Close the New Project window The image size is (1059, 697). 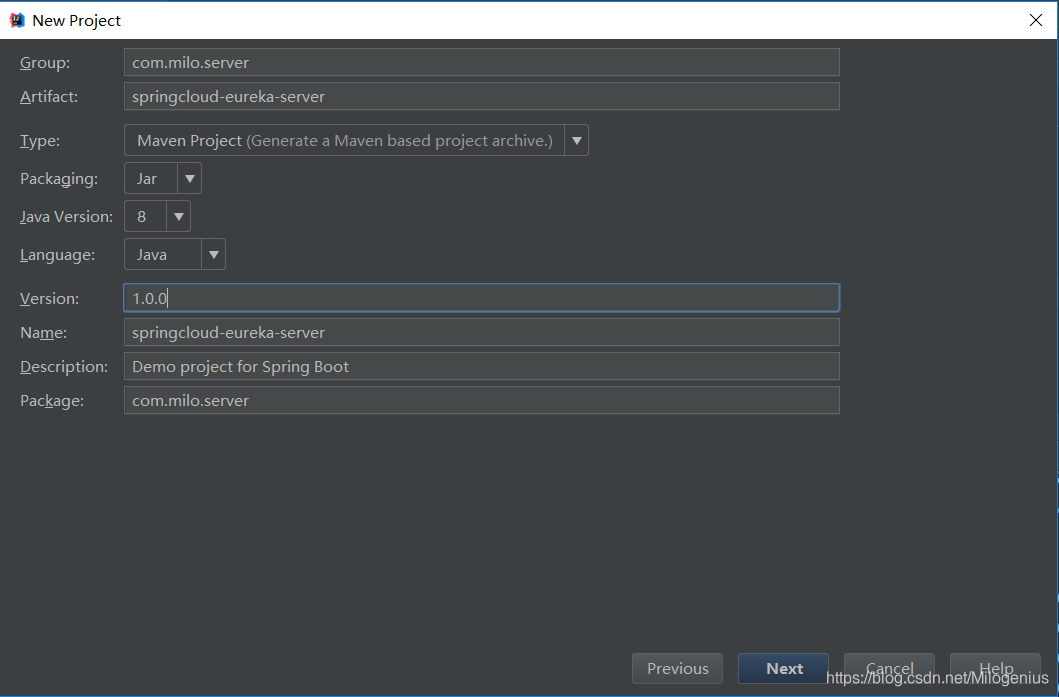1036,20
